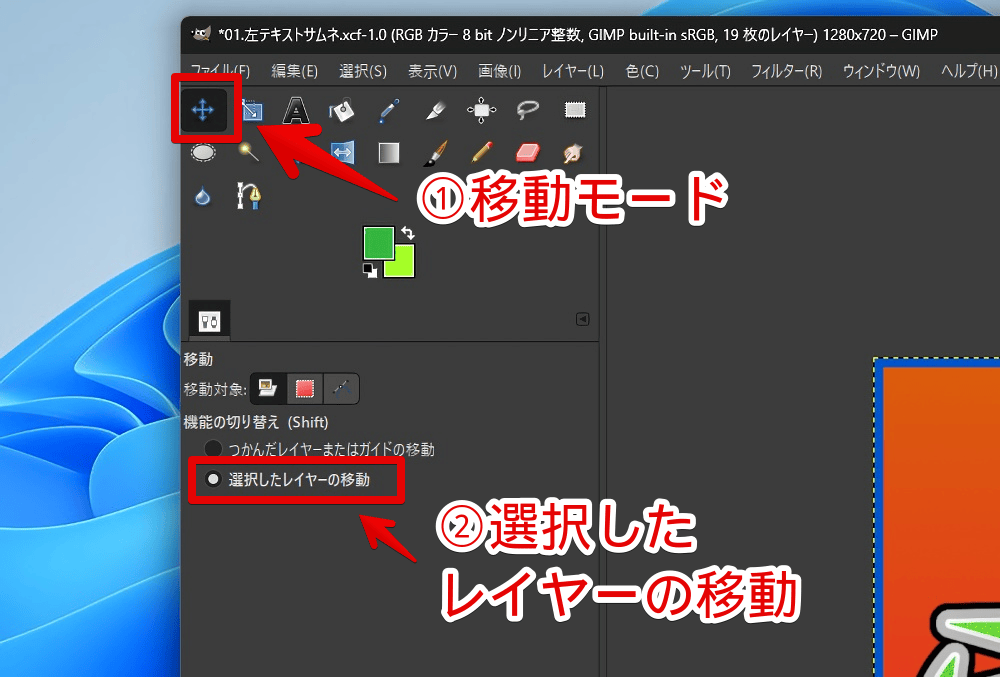Swap foreground and background colors
This screenshot has width=1000, height=677.
(408, 233)
